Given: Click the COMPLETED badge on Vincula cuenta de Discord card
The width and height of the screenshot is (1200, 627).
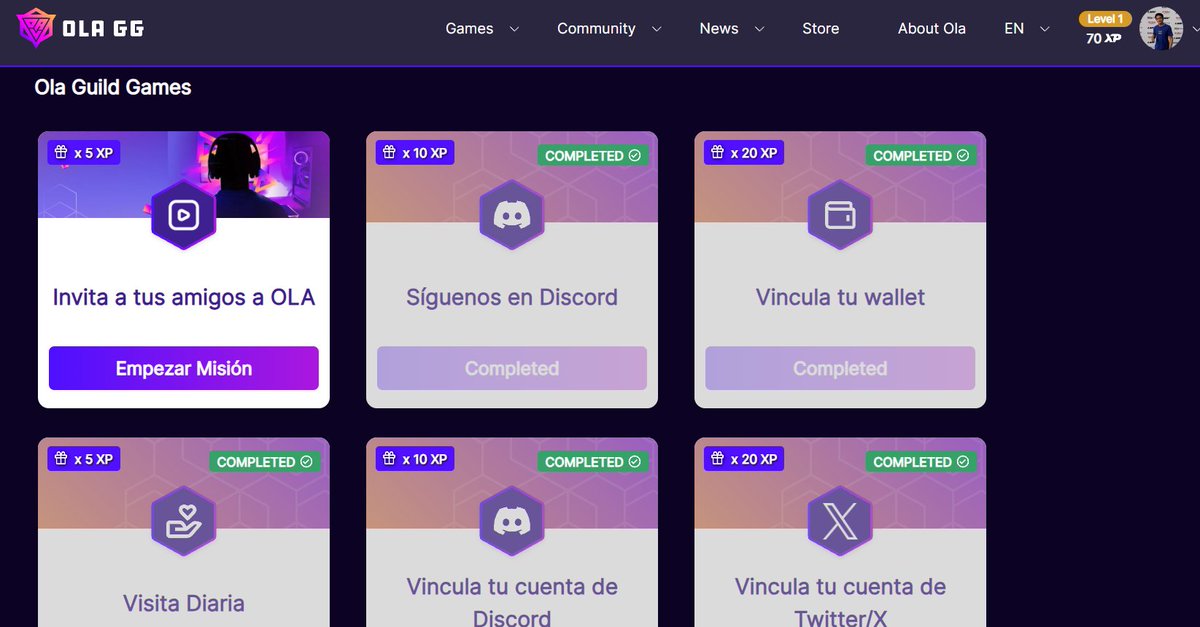Looking at the screenshot, I should [593, 462].
